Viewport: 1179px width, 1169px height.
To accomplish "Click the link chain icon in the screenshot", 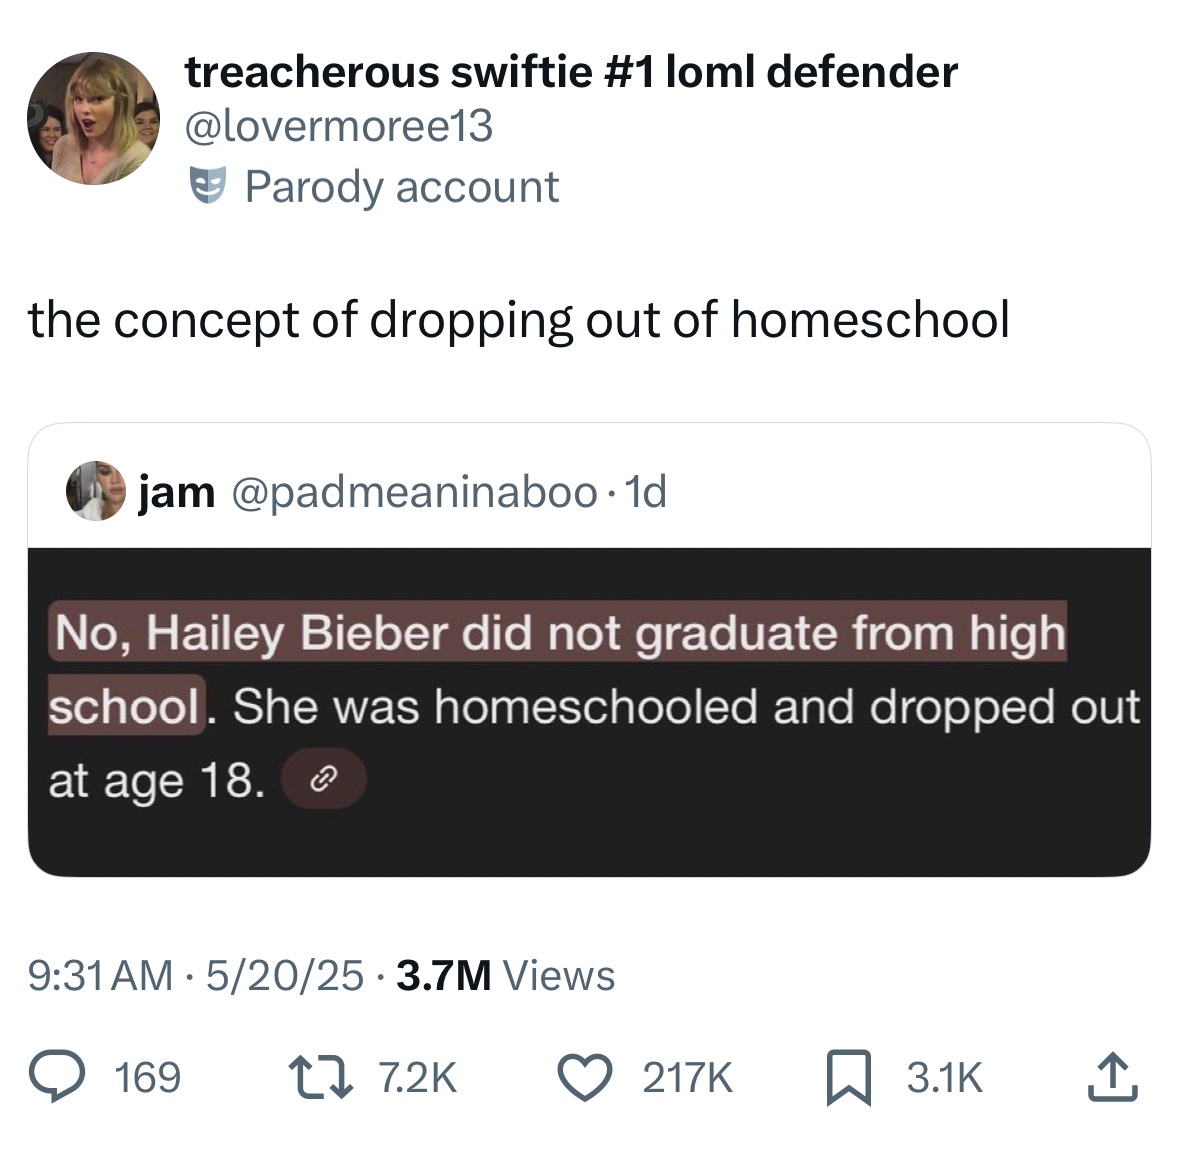I will point(325,778).
